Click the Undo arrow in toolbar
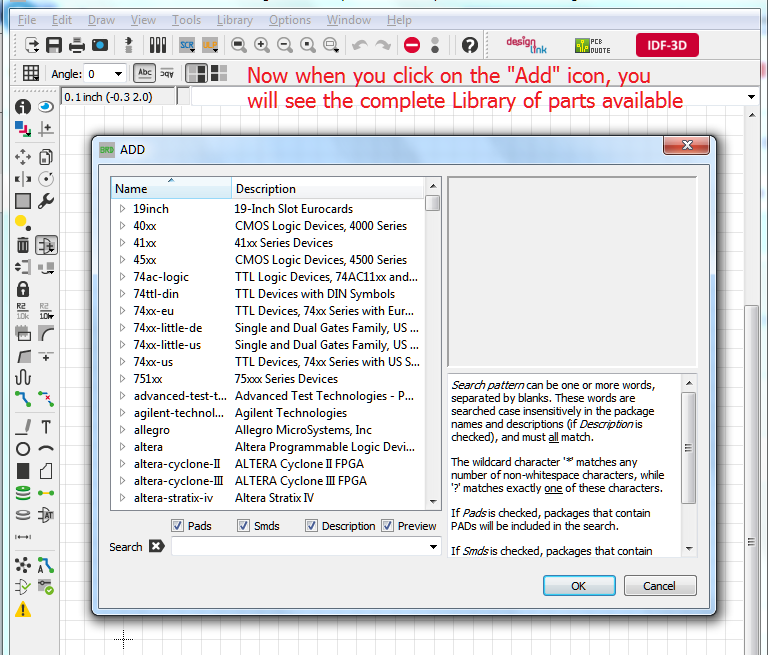 click(360, 45)
